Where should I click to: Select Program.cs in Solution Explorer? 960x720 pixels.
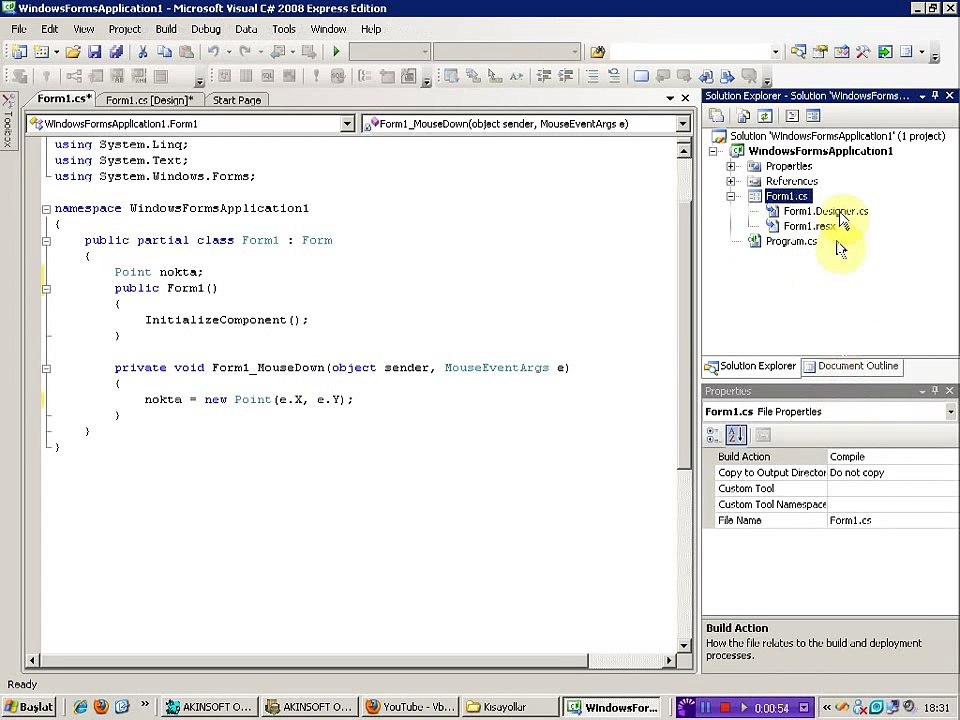[791, 241]
